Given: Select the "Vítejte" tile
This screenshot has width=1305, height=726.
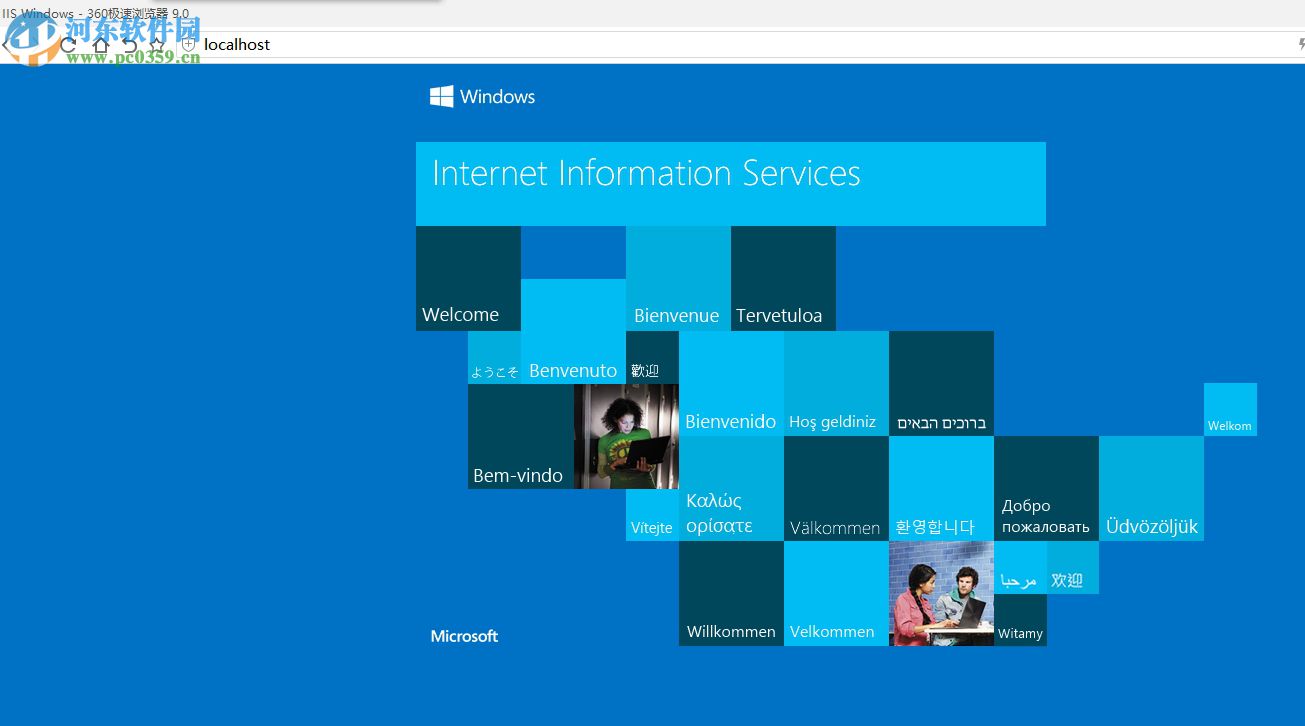Looking at the screenshot, I should [x=652, y=515].
